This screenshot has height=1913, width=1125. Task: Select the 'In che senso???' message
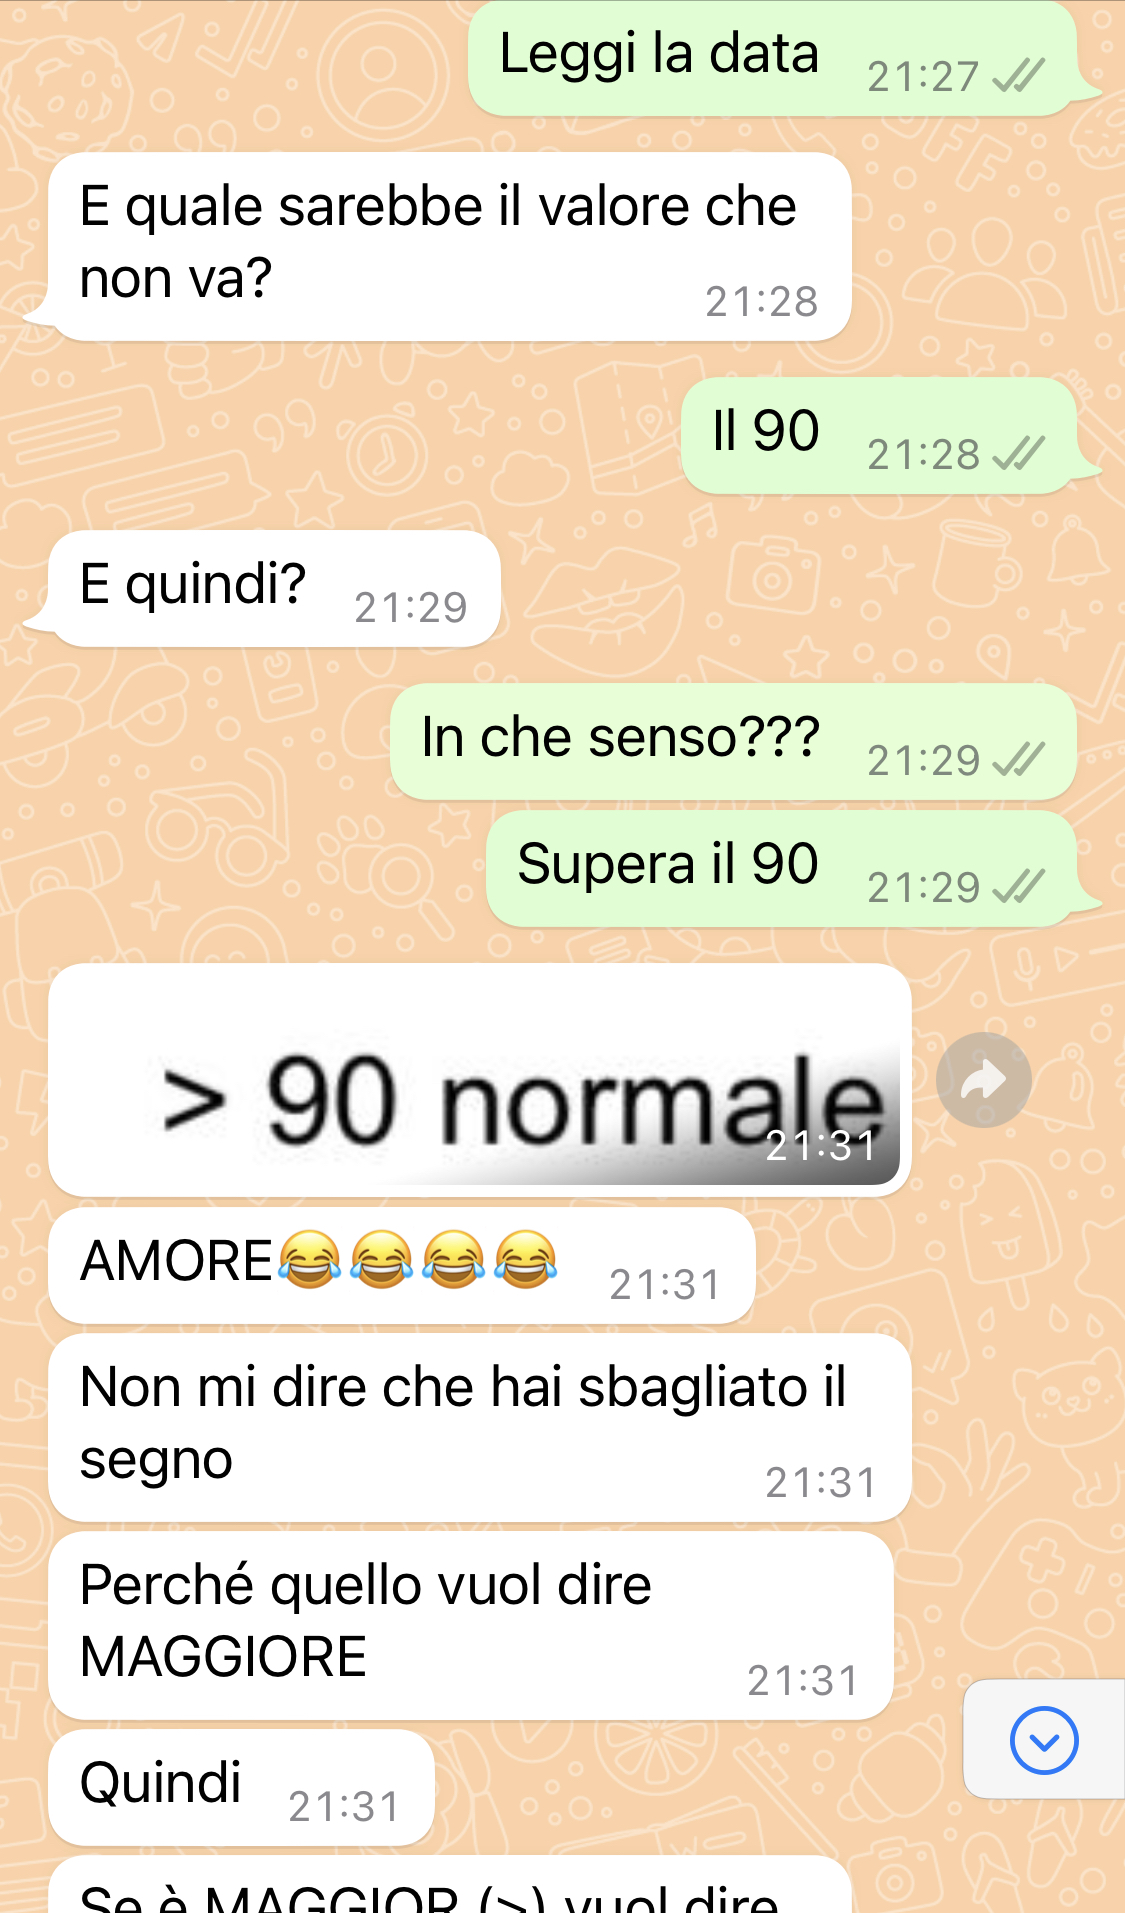733,741
